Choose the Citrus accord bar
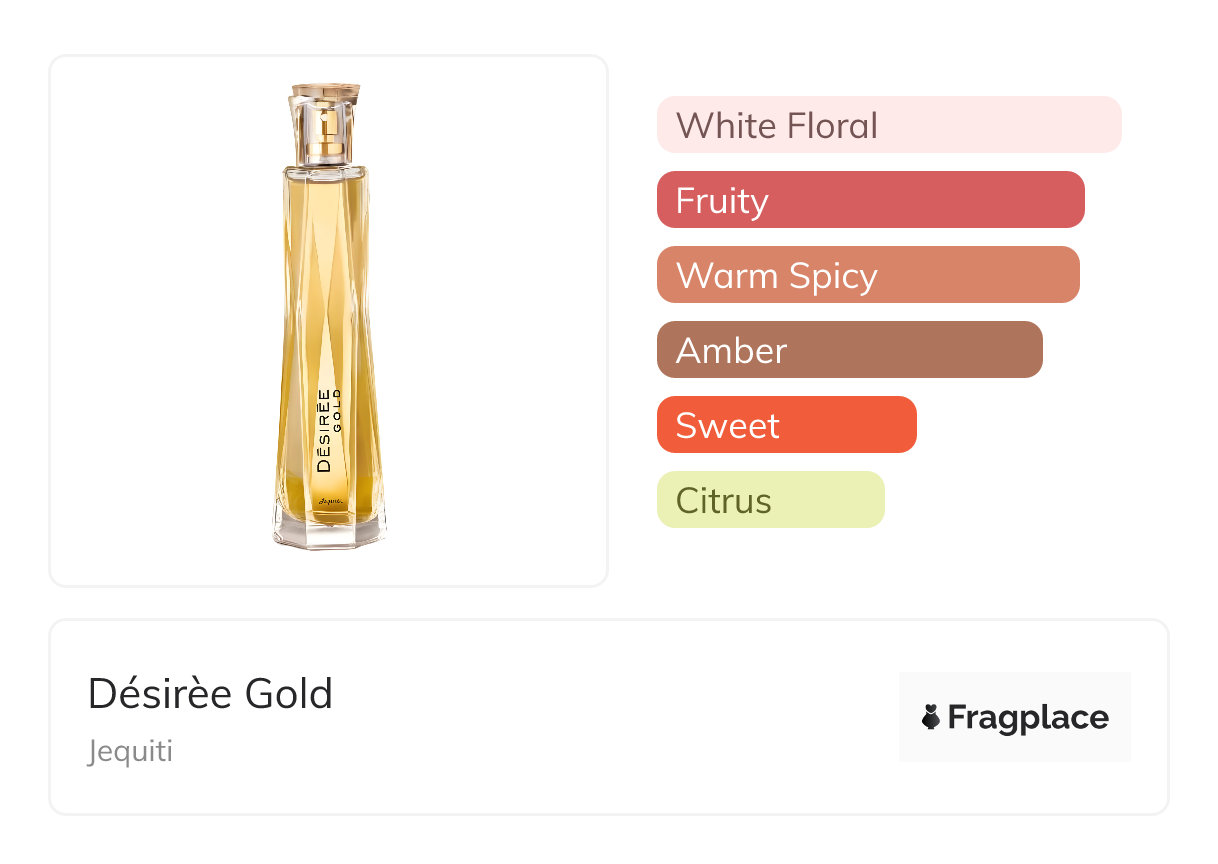The width and height of the screenshot is (1218, 864). coord(770,500)
